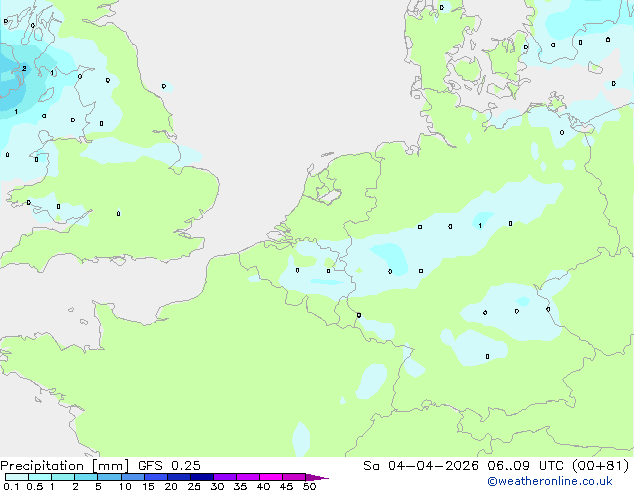Click the map value '1' over central Germany

click(x=480, y=226)
